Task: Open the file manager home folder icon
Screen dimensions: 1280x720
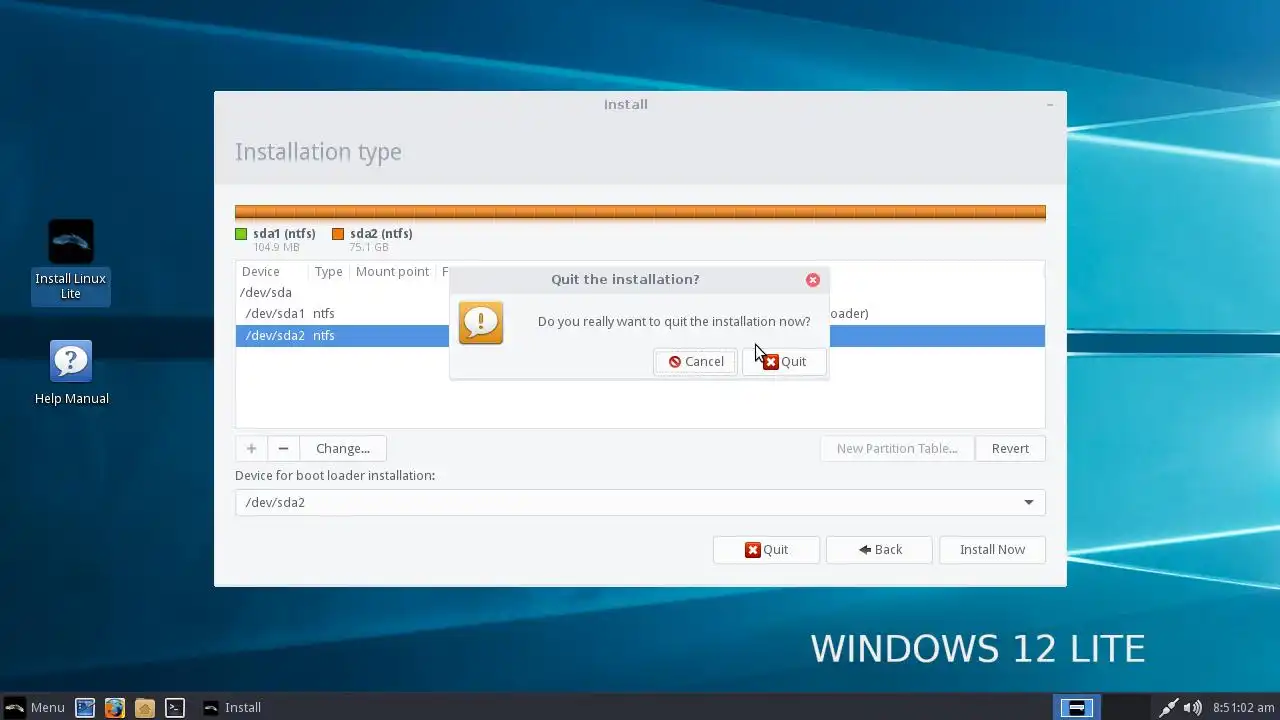Action: click(145, 707)
